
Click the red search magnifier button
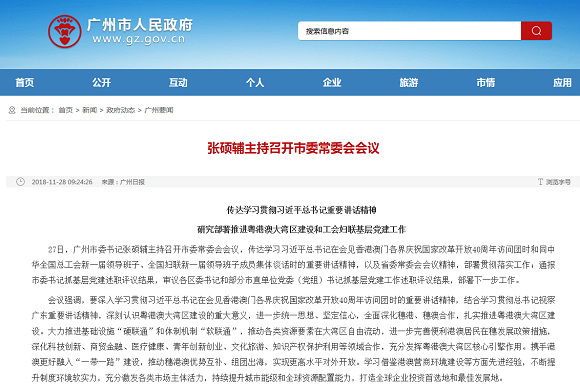pyautogui.click(x=536, y=31)
